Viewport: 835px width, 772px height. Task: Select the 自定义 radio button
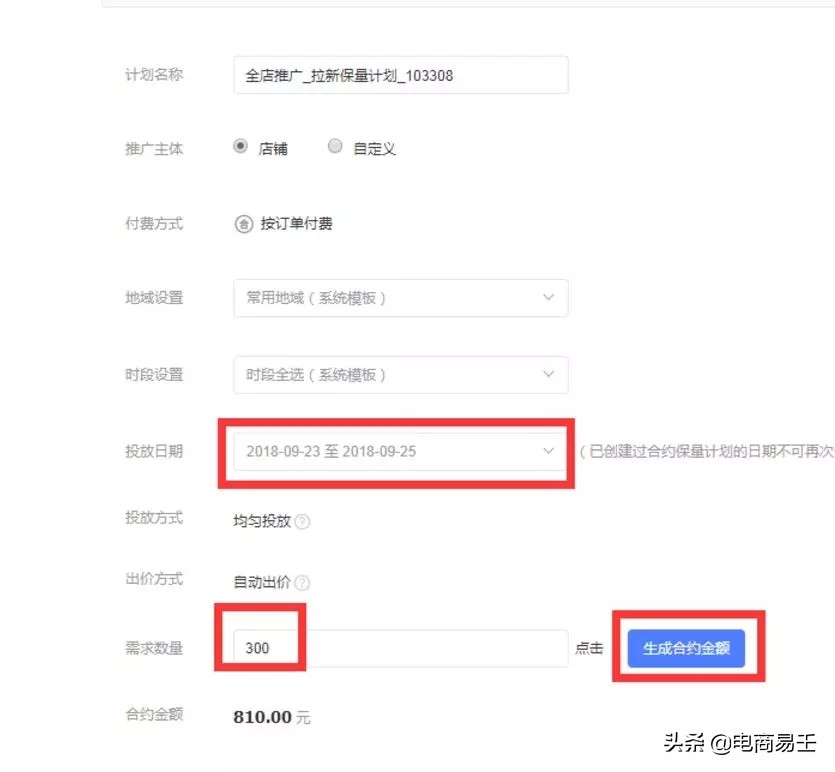click(x=335, y=146)
